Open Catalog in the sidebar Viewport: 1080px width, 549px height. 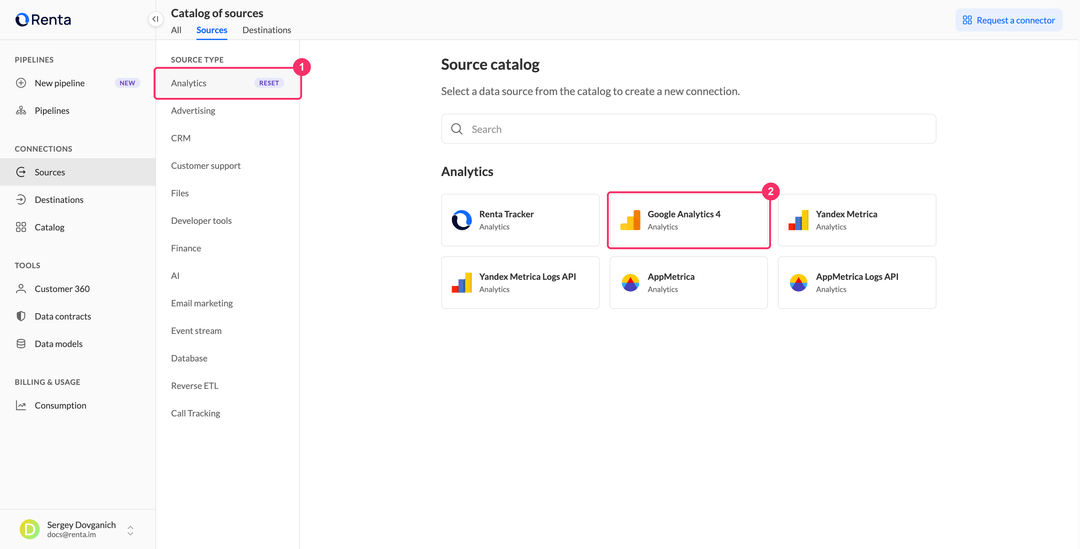pyautogui.click(x=78, y=227)
